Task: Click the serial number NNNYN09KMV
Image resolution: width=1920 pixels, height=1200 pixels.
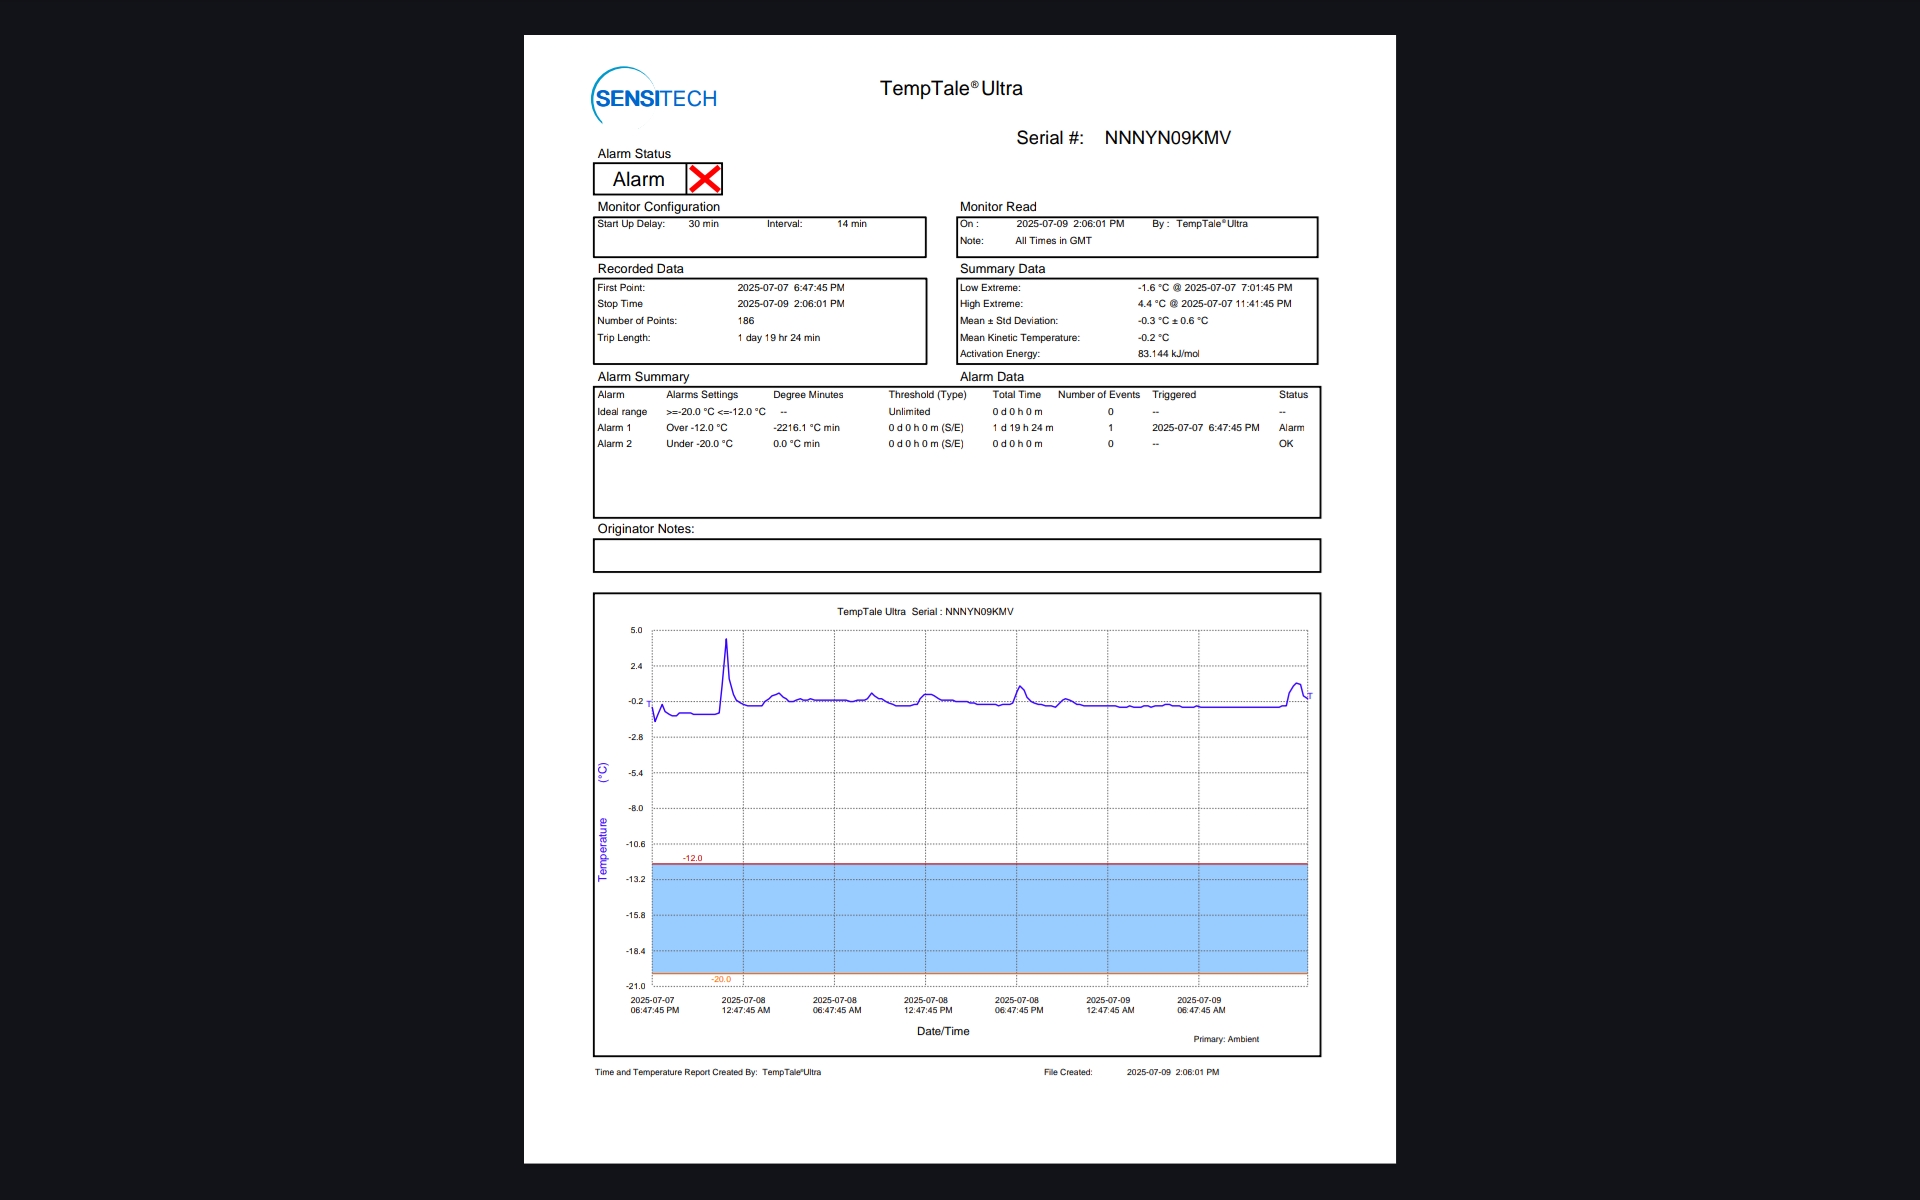Action: [x=1167, y=138]
